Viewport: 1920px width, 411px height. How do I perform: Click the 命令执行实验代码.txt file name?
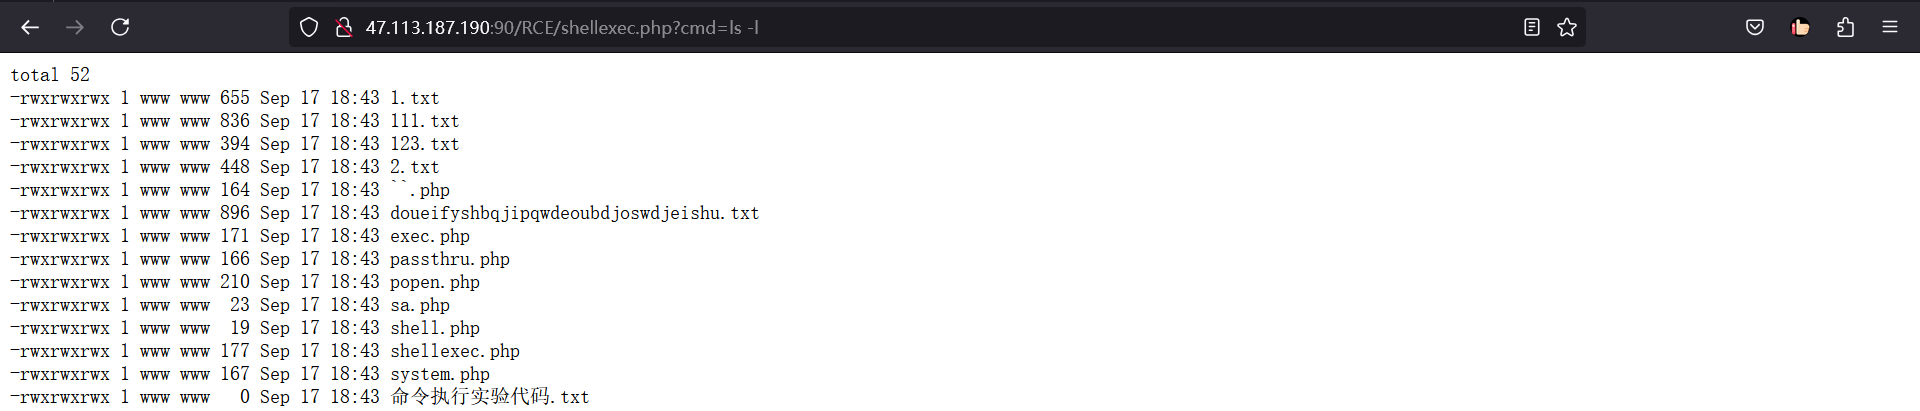pyautogui.click(x=490, y=397)
